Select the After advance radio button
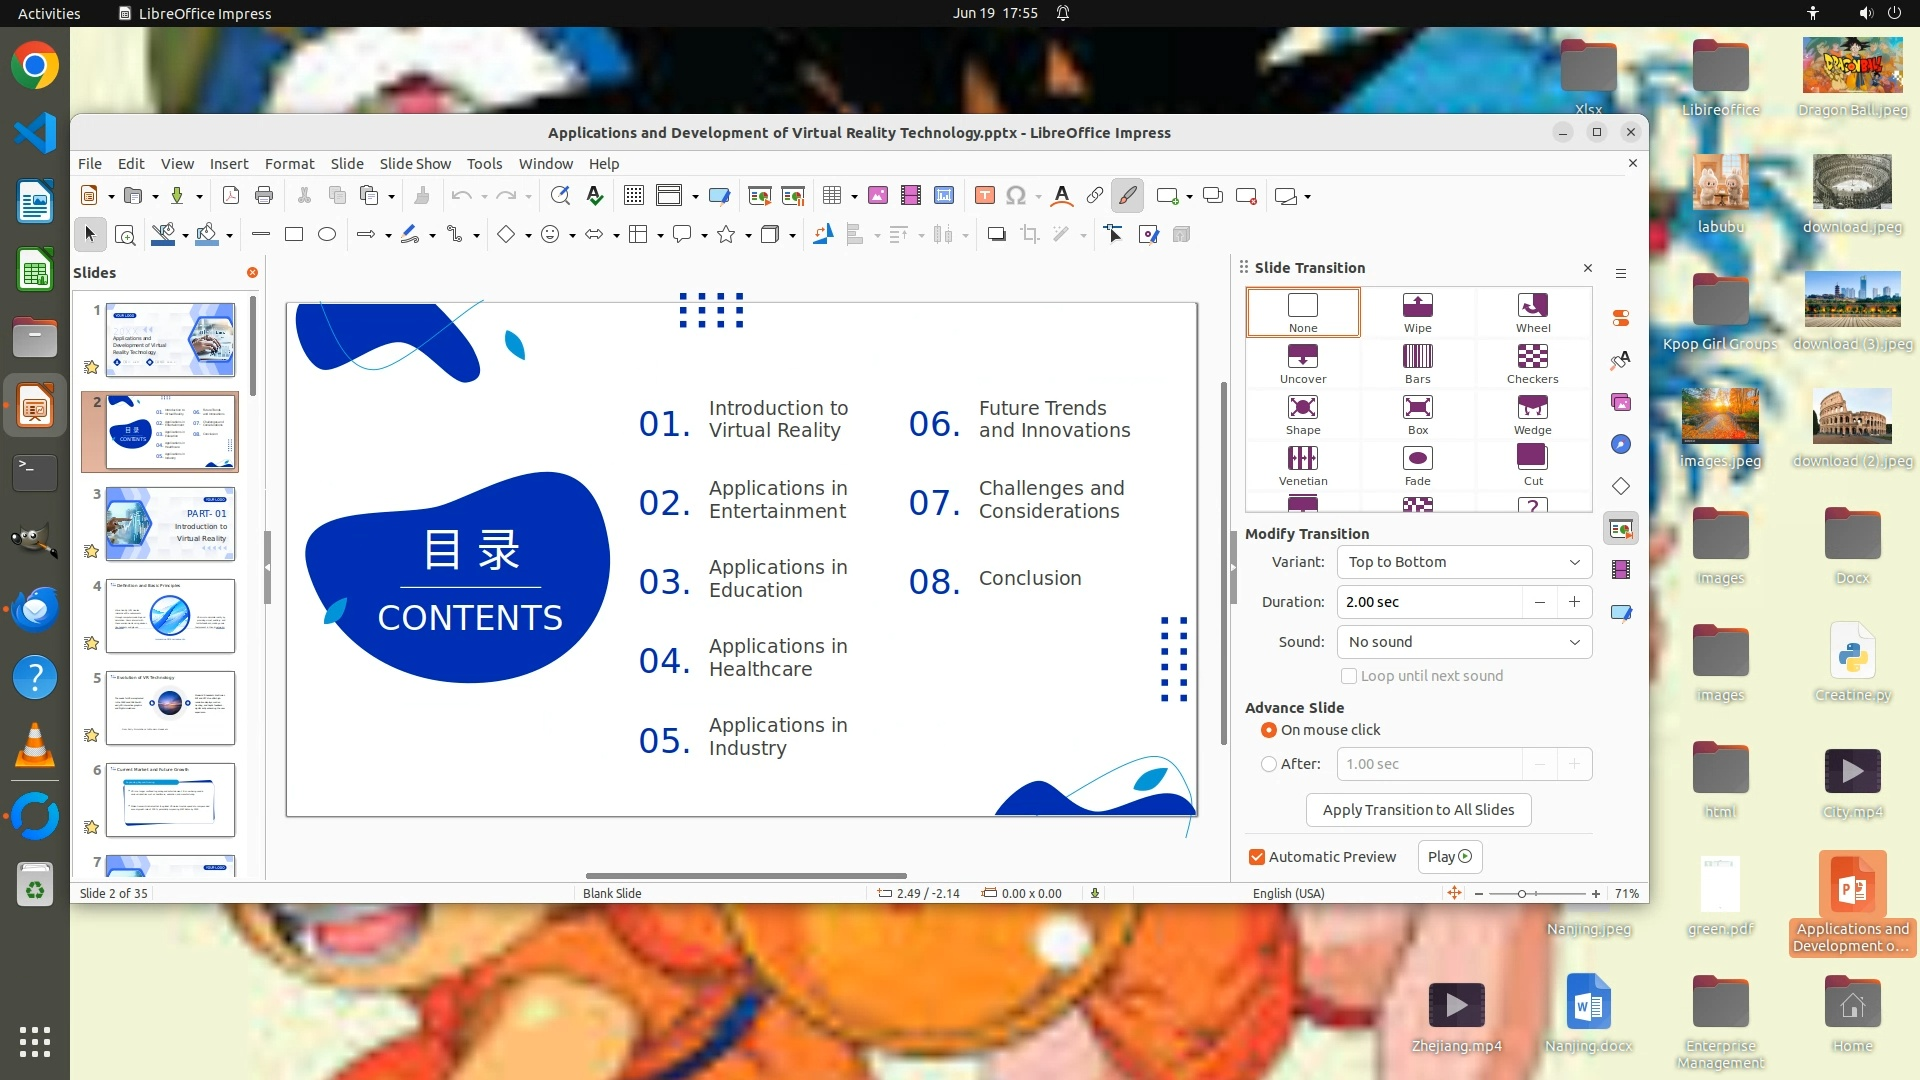The width and height of the screenshot is (1920, 1080). (x=1269, y=764)
